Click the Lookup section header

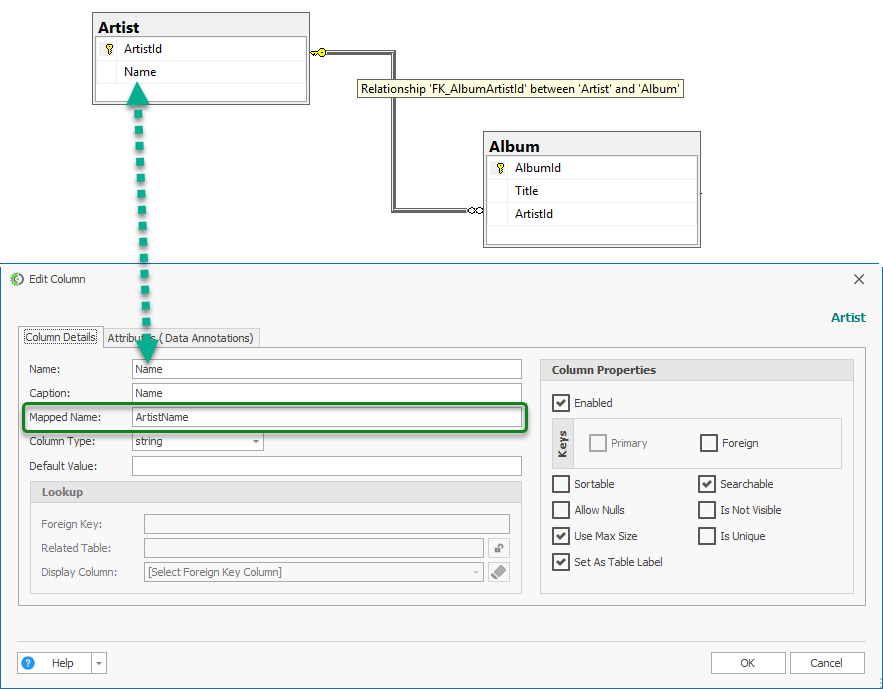[x=276, y=492]
